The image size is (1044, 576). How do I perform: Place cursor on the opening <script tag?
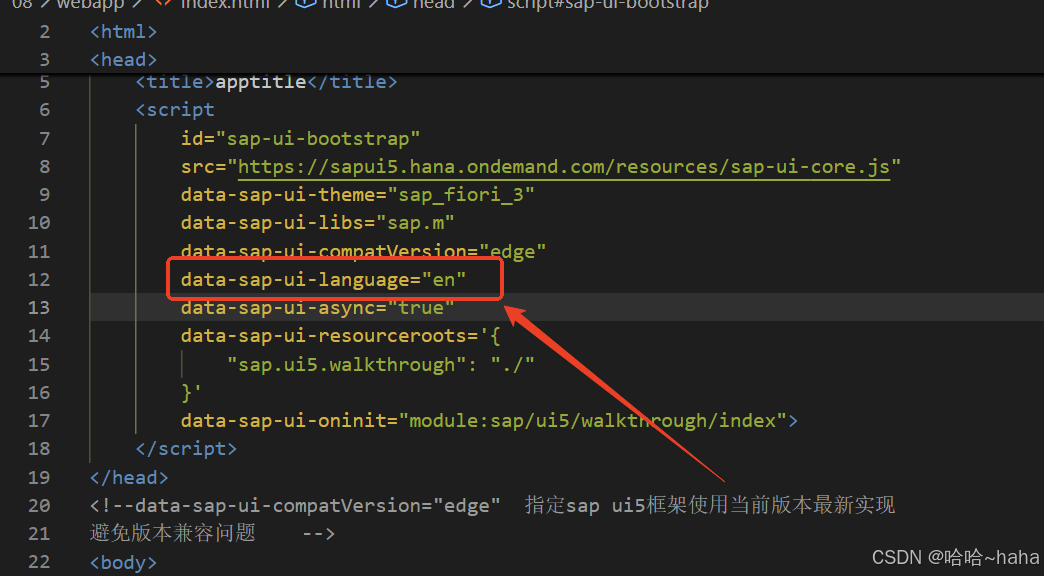pyautogui.click(x=174, y=109)
